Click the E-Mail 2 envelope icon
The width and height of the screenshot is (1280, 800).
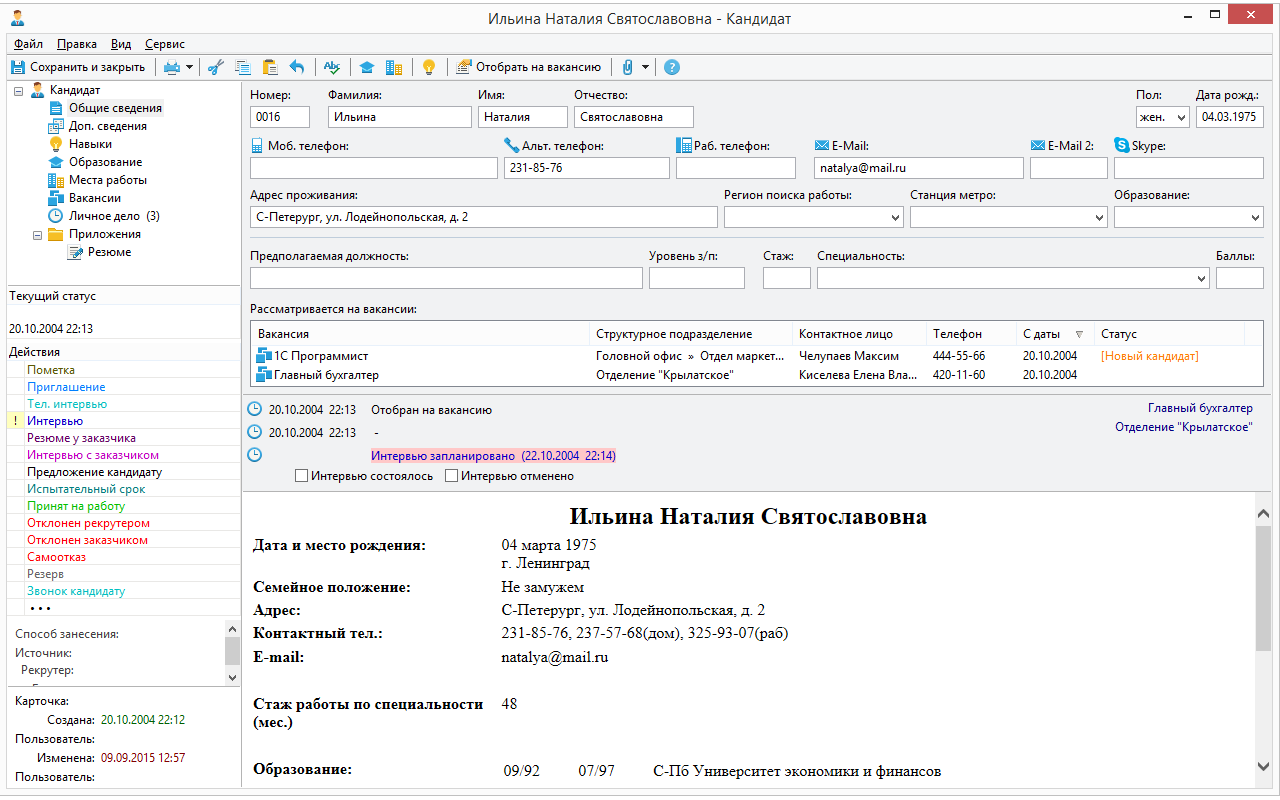(x=1037, y=145)
